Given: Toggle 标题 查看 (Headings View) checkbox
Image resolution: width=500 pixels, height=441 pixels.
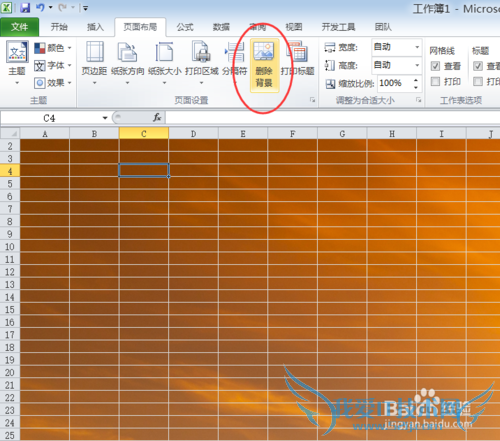Looking at the screenshot, I should (x=478, y=66).
